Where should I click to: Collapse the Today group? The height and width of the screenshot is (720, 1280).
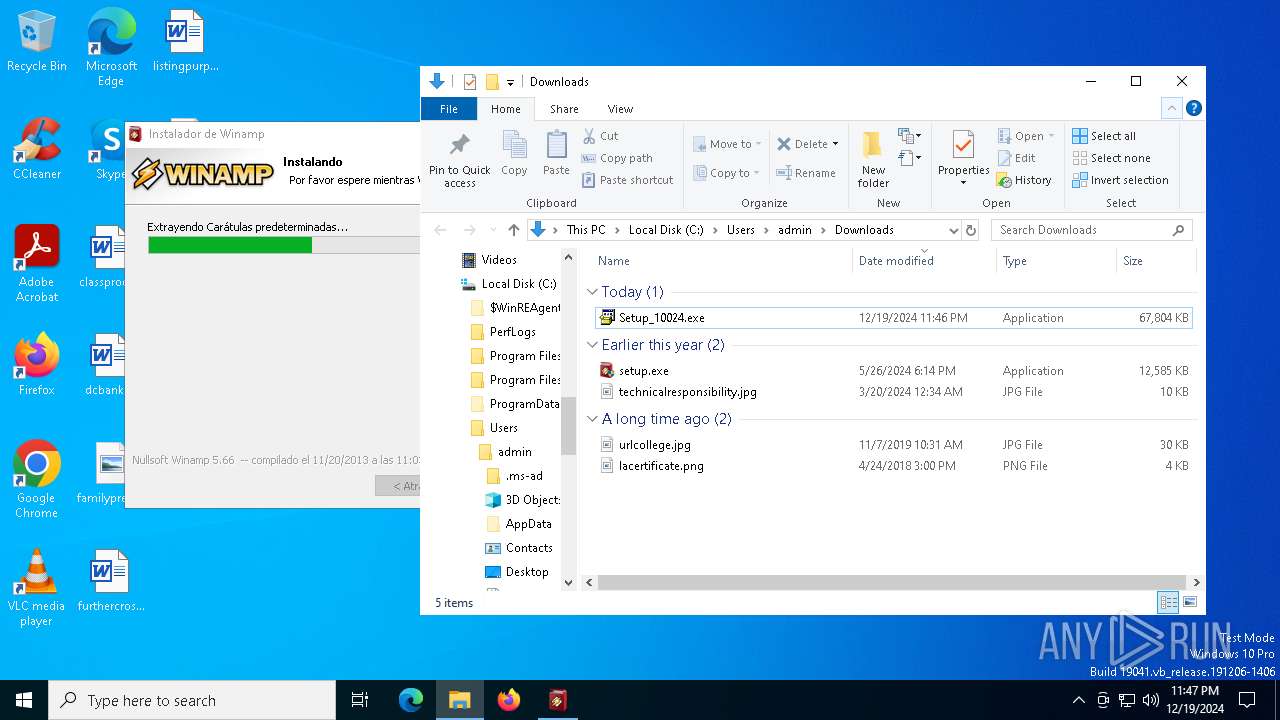(592, 292)
